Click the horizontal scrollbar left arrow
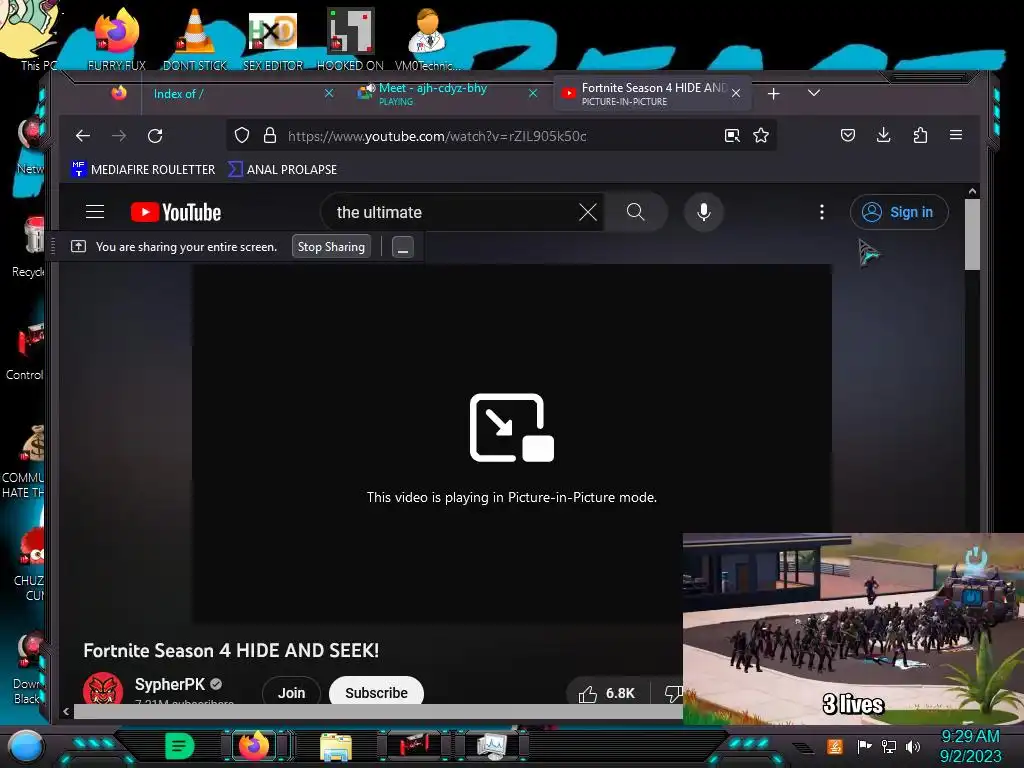This screenshot has height=768, width=1024. pos(66,711)
